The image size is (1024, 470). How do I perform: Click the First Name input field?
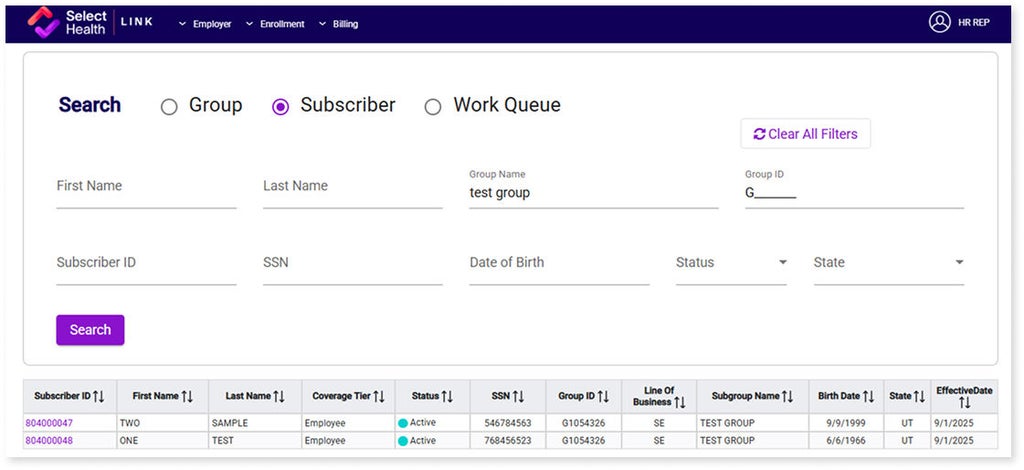[146, 187]
